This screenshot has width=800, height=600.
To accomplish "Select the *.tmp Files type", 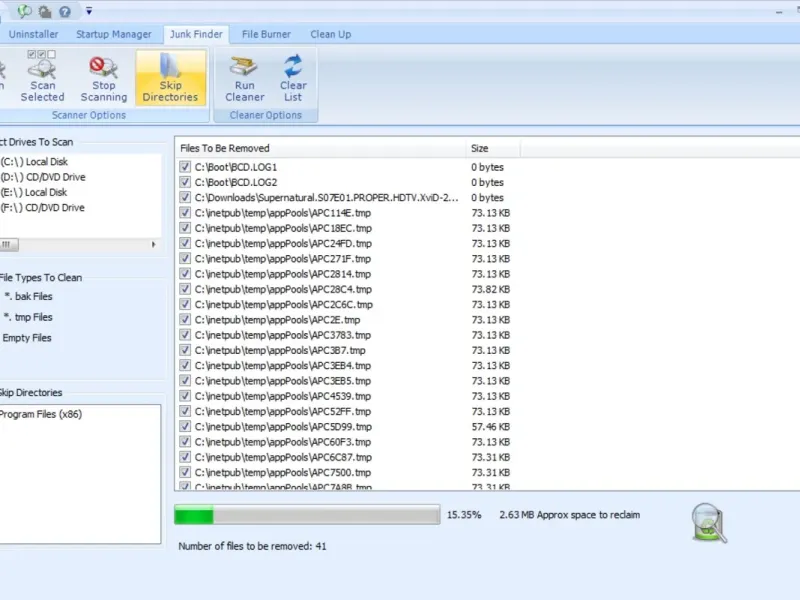I will tap(28, 317).
